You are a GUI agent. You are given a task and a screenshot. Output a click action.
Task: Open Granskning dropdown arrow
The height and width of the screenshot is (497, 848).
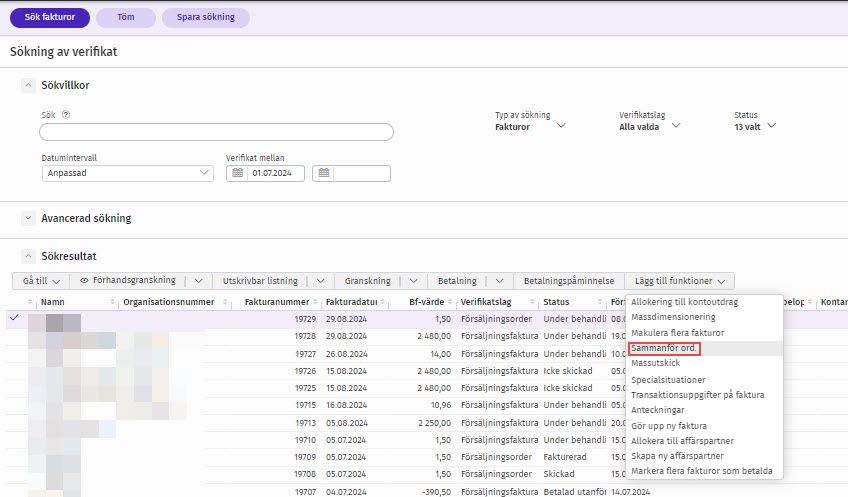point(414,281)
